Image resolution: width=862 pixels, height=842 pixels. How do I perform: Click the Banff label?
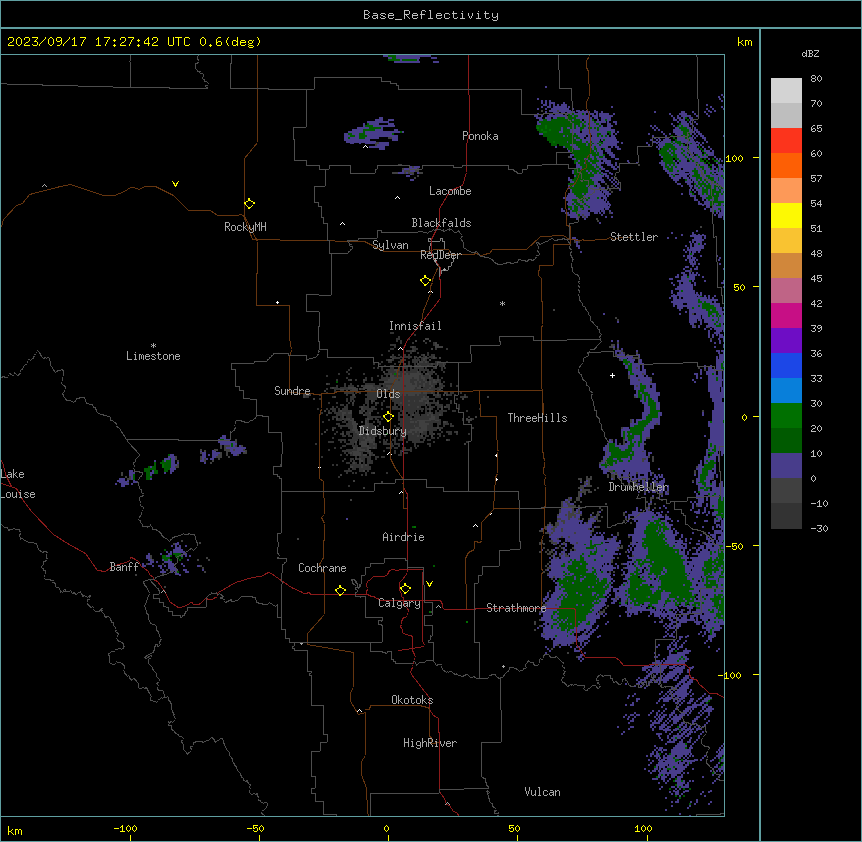click(x=124, y=567)
